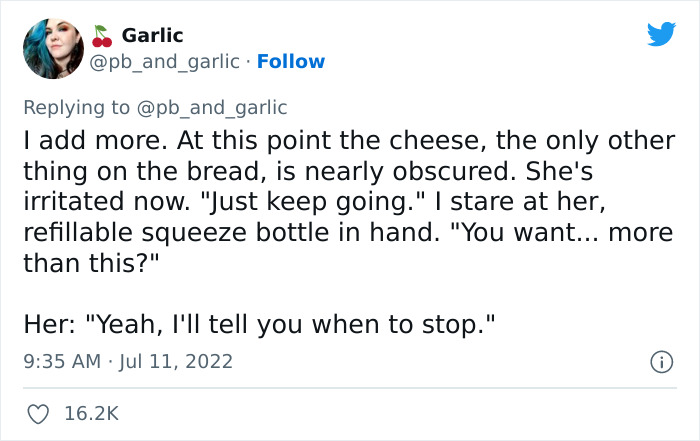
Task: Click the Twitter bird logo
Action: point(661,34)
